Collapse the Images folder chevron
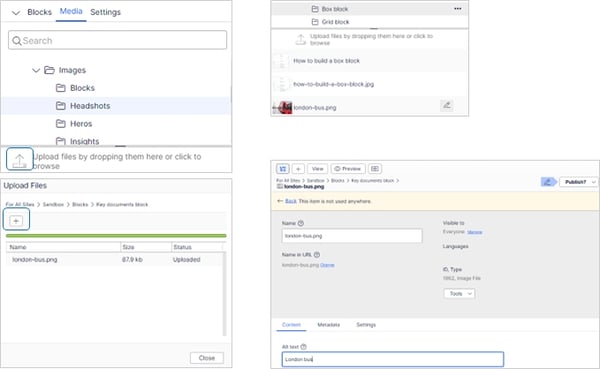The image size is (600, 369). point(36,70)
